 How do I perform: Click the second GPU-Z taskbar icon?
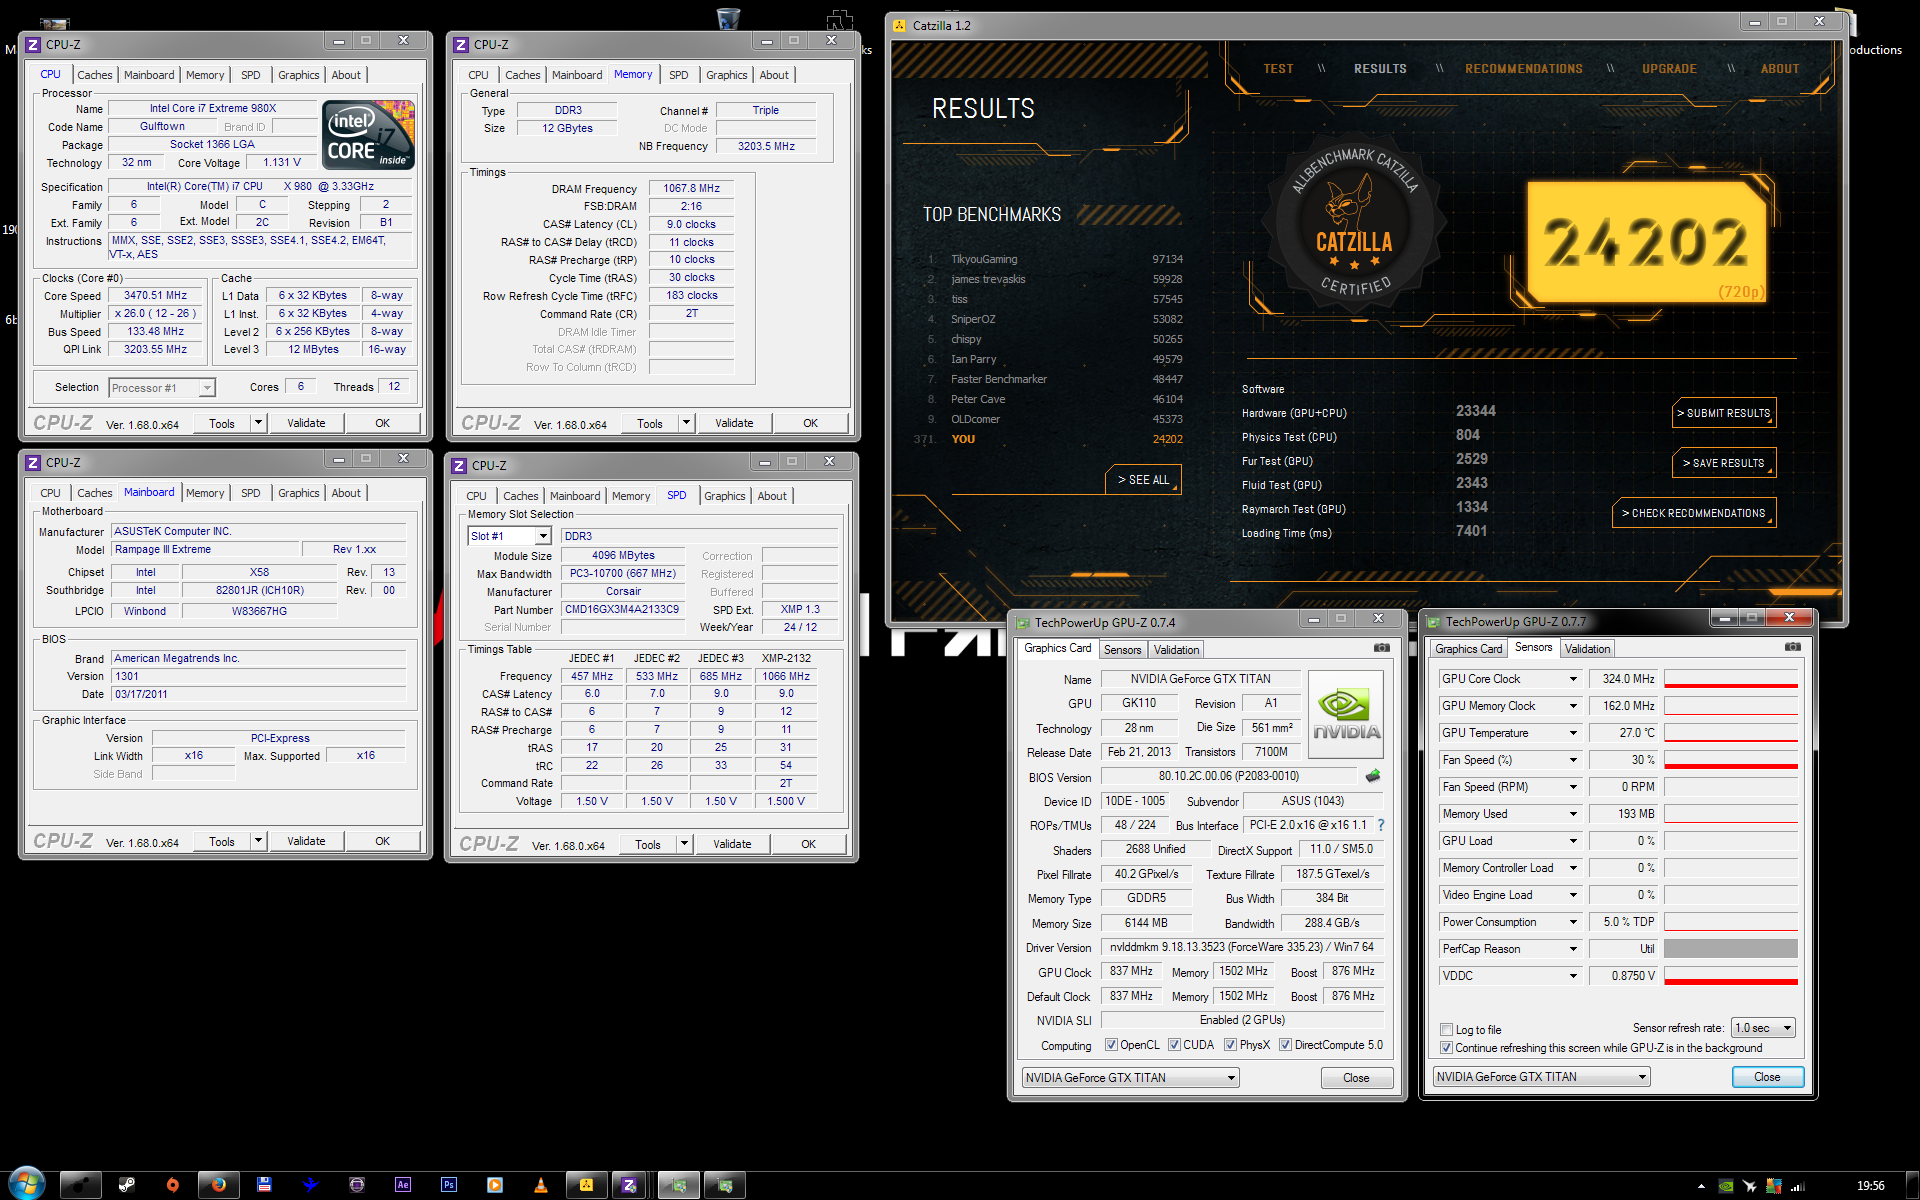tap(726, 1185)
